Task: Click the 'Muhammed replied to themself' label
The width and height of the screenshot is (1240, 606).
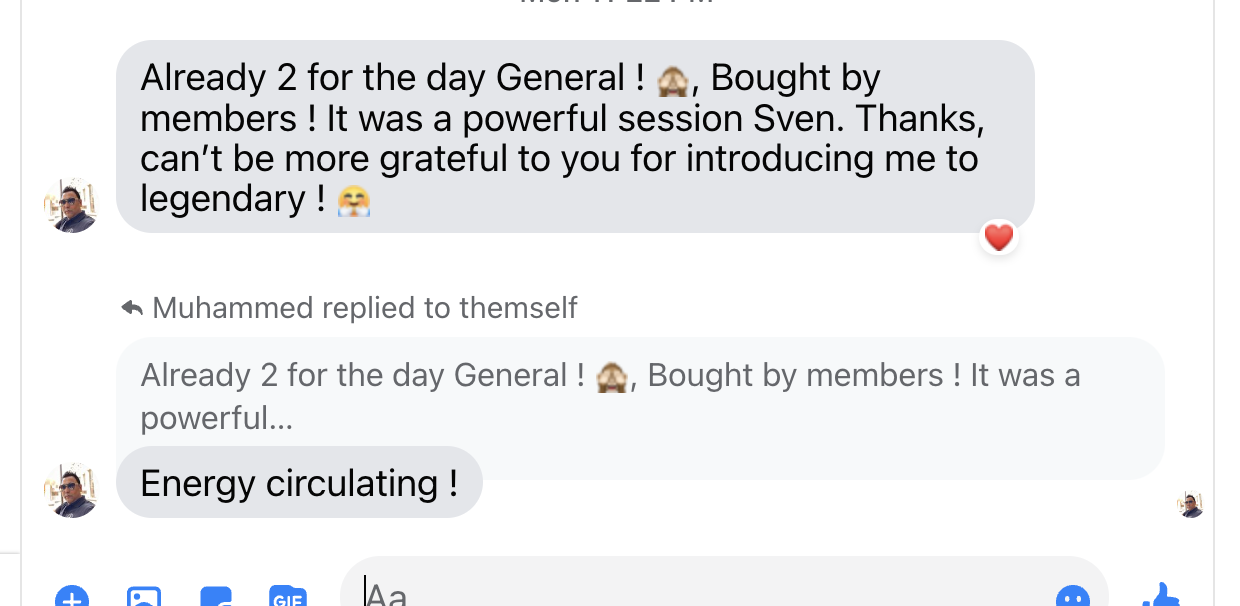Action: pyautogui.click(x=364, y=308)
